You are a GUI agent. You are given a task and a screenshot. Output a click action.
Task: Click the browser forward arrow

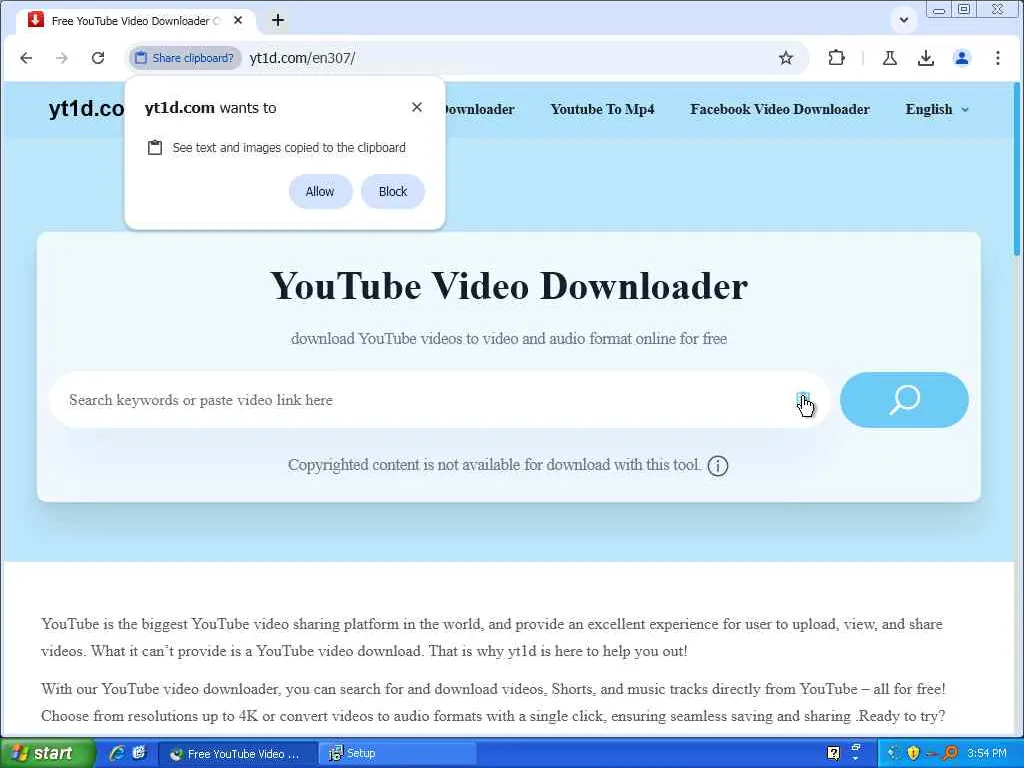(62, 58)
